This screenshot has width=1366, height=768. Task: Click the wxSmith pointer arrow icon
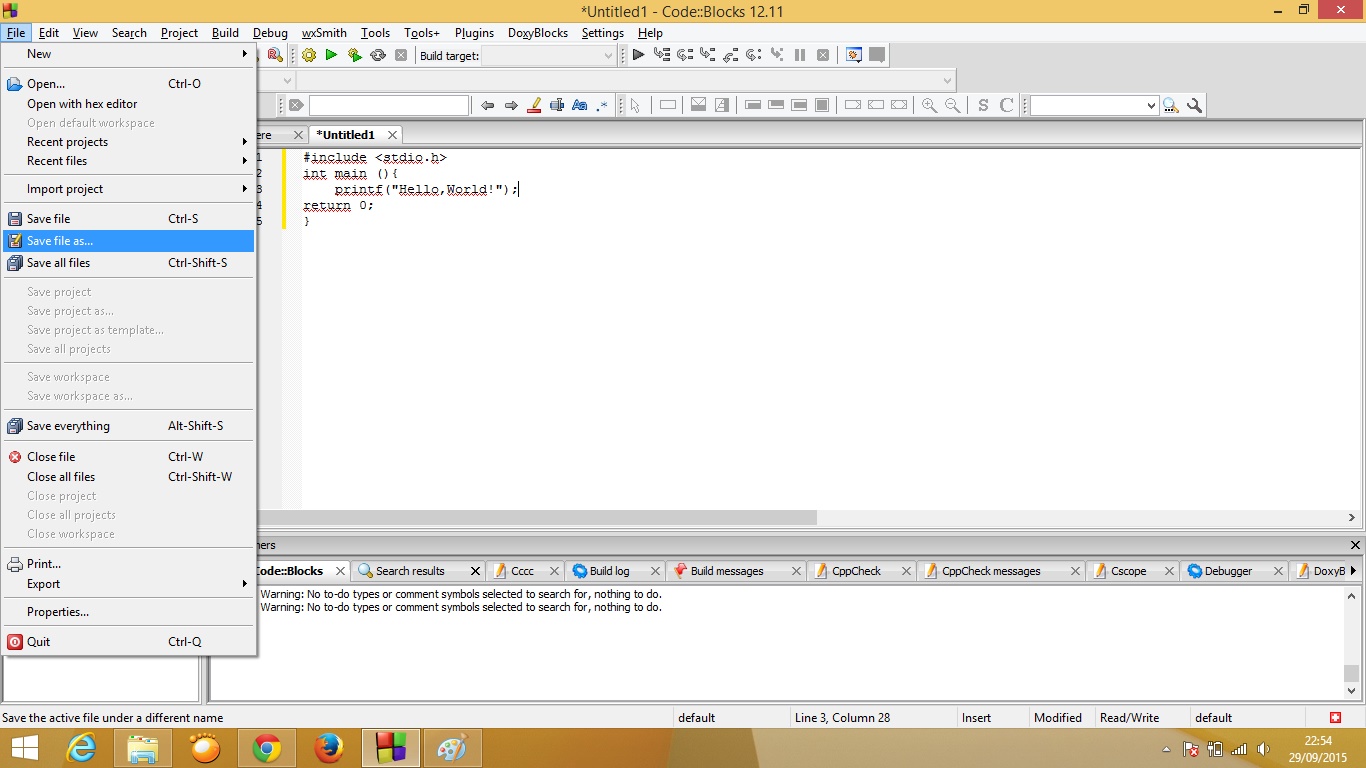click(x=635, y=105)
